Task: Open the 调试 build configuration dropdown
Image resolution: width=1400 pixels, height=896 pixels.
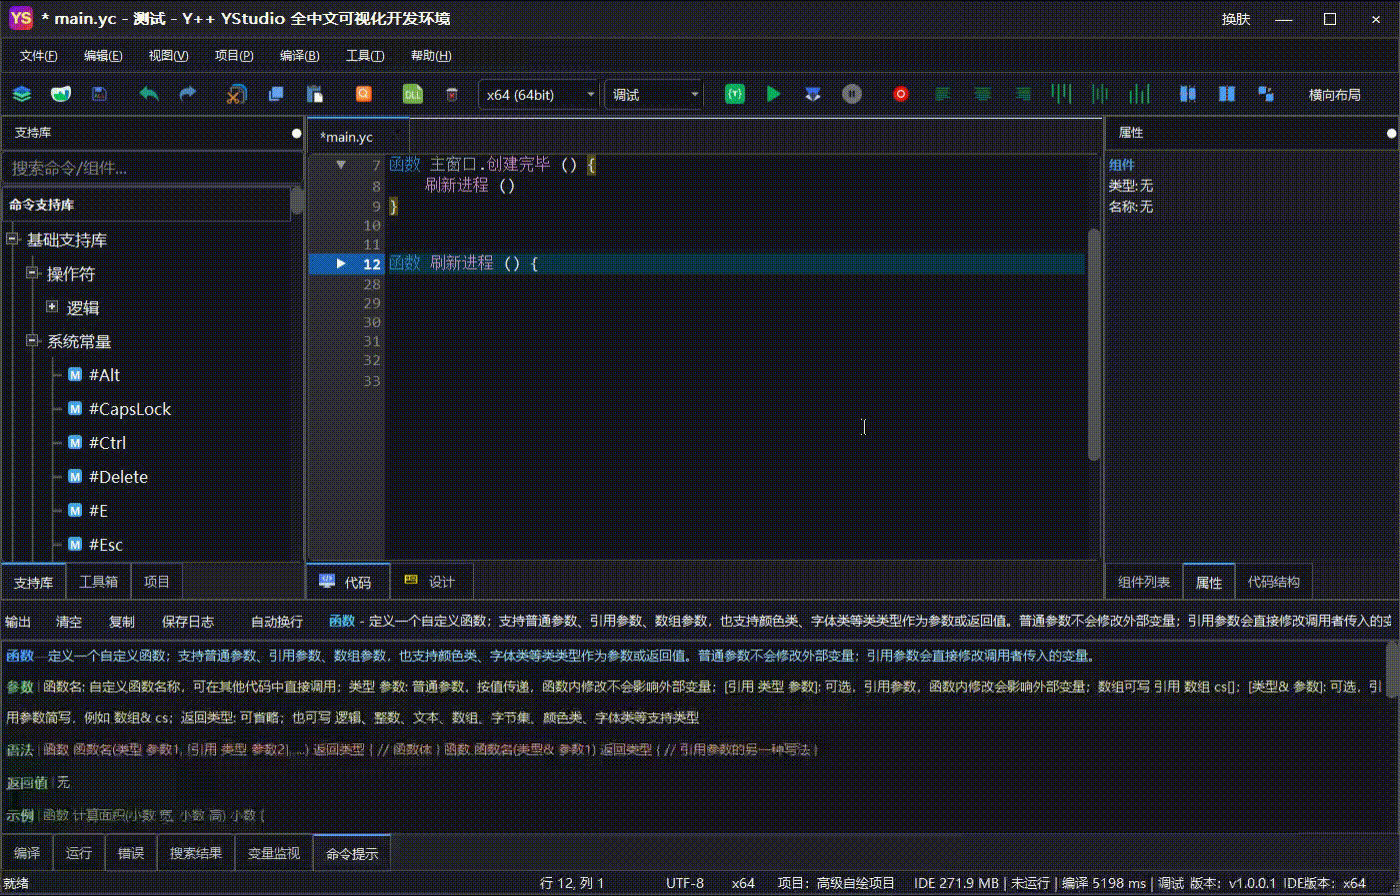Action: tap(654, 94)
